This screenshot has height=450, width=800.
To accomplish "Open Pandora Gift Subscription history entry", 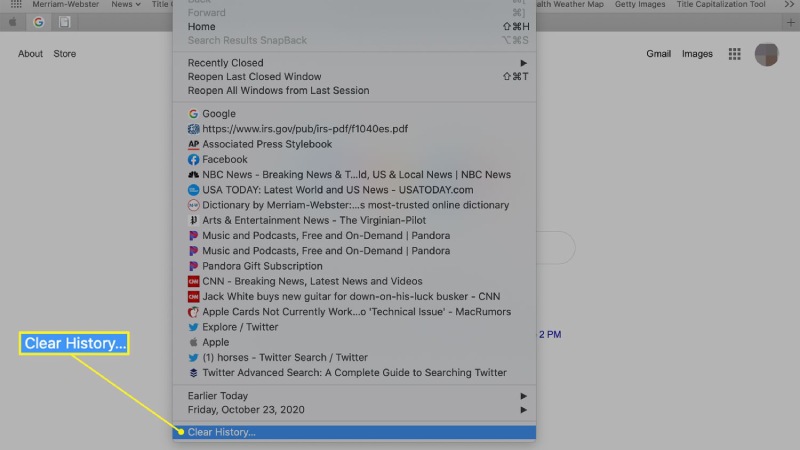I will (x=354, y=266).
